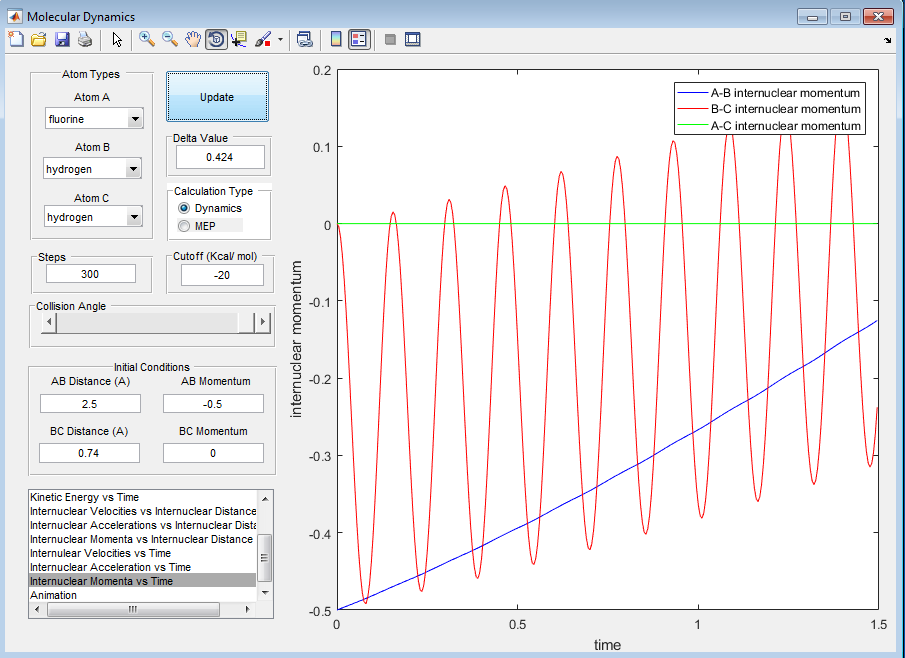Select Kinetic Energy vs Time plot
This screenshot has height=658, width=905.
pos(85,497)
